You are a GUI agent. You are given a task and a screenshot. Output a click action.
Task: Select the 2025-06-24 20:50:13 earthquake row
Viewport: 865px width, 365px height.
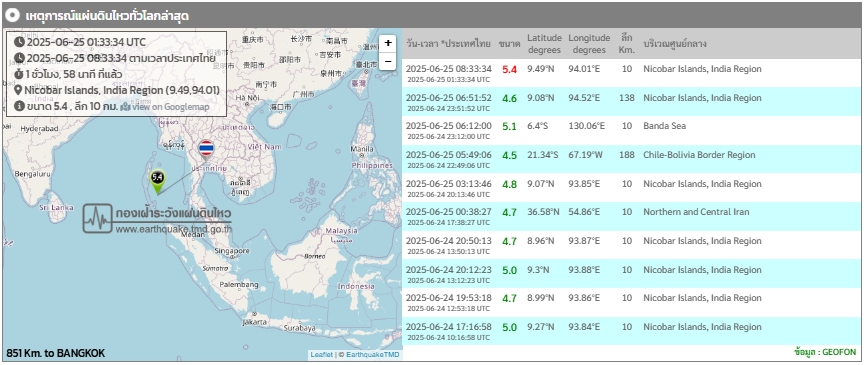click(632, 245)
